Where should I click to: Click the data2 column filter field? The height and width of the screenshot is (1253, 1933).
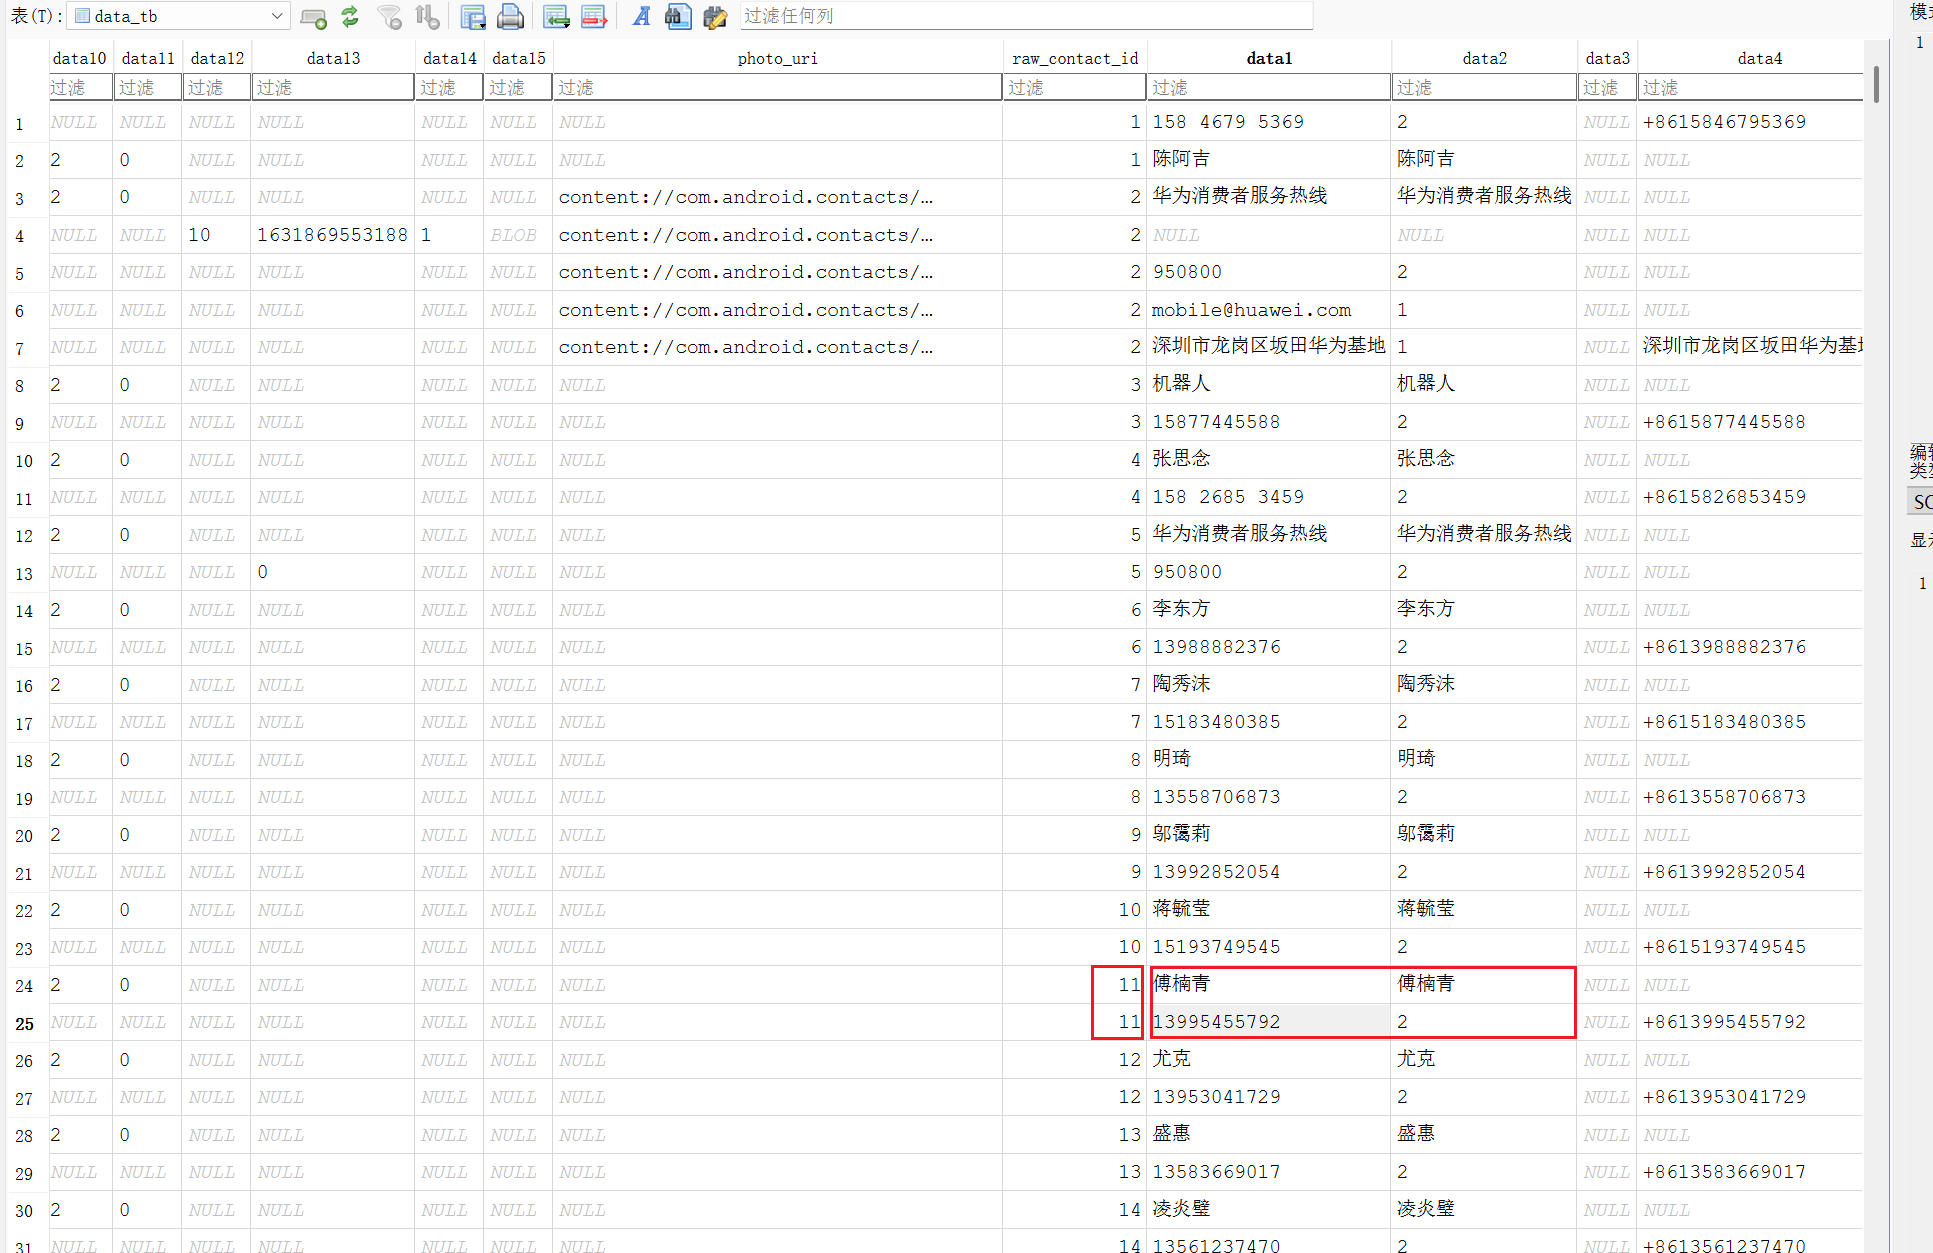click(x=1483, y=88)
